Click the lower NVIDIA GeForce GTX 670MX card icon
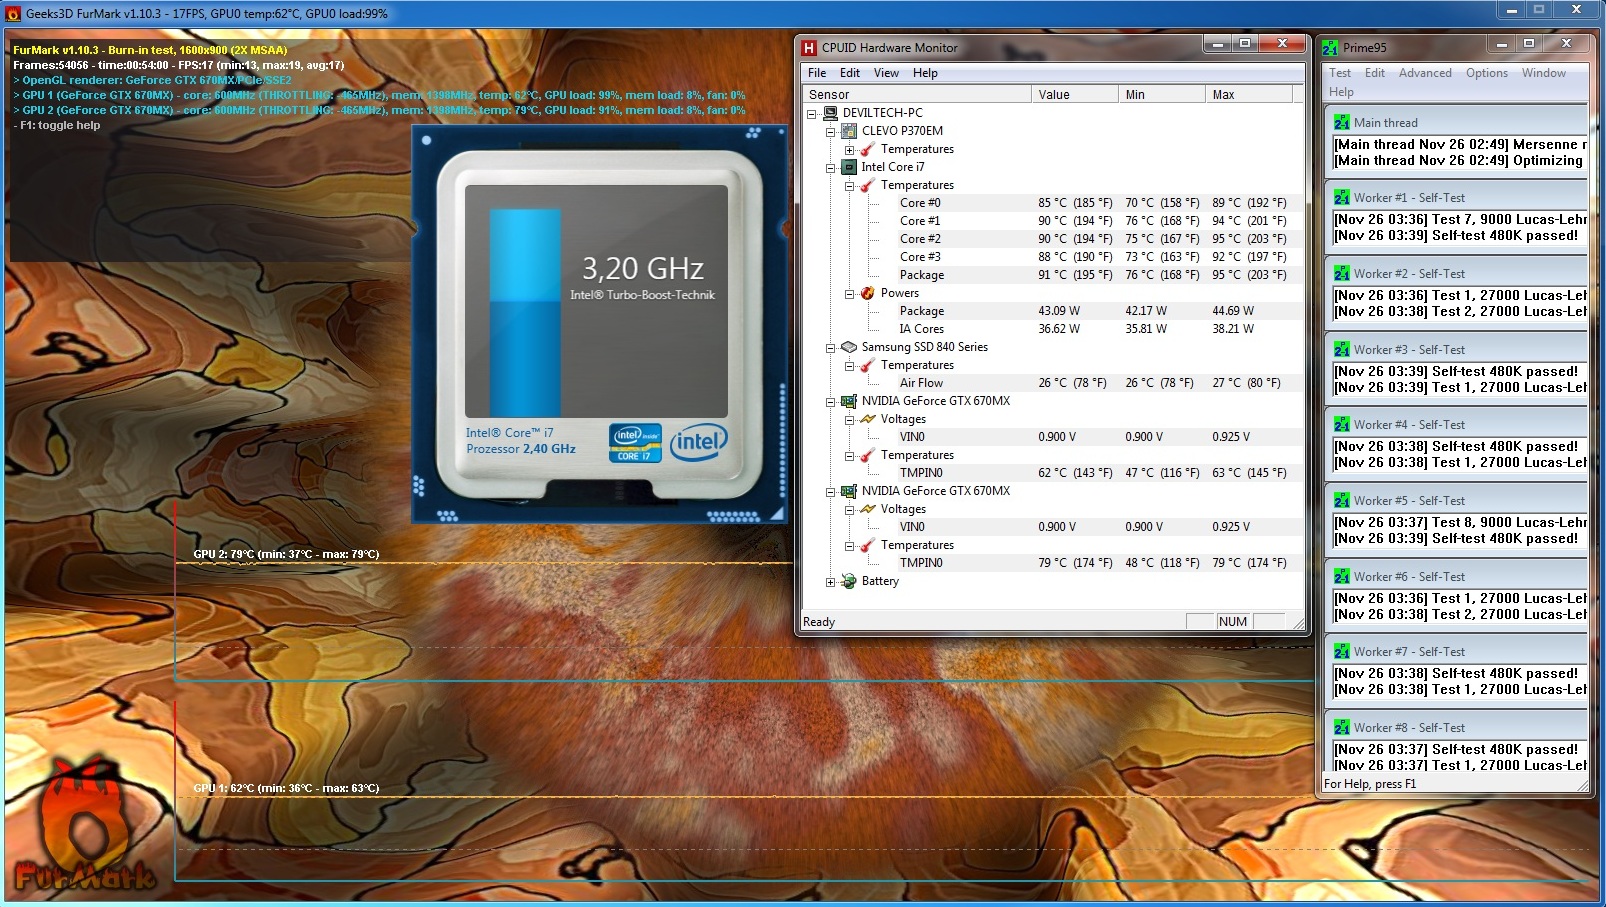The image size is (1606, 907). point(849,491)
